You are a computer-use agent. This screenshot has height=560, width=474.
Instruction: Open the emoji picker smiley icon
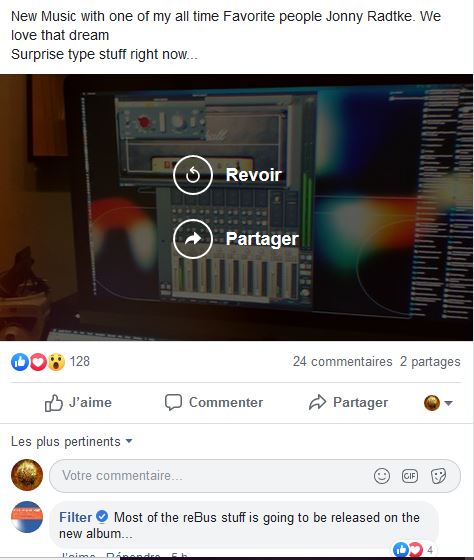[381, 476]
